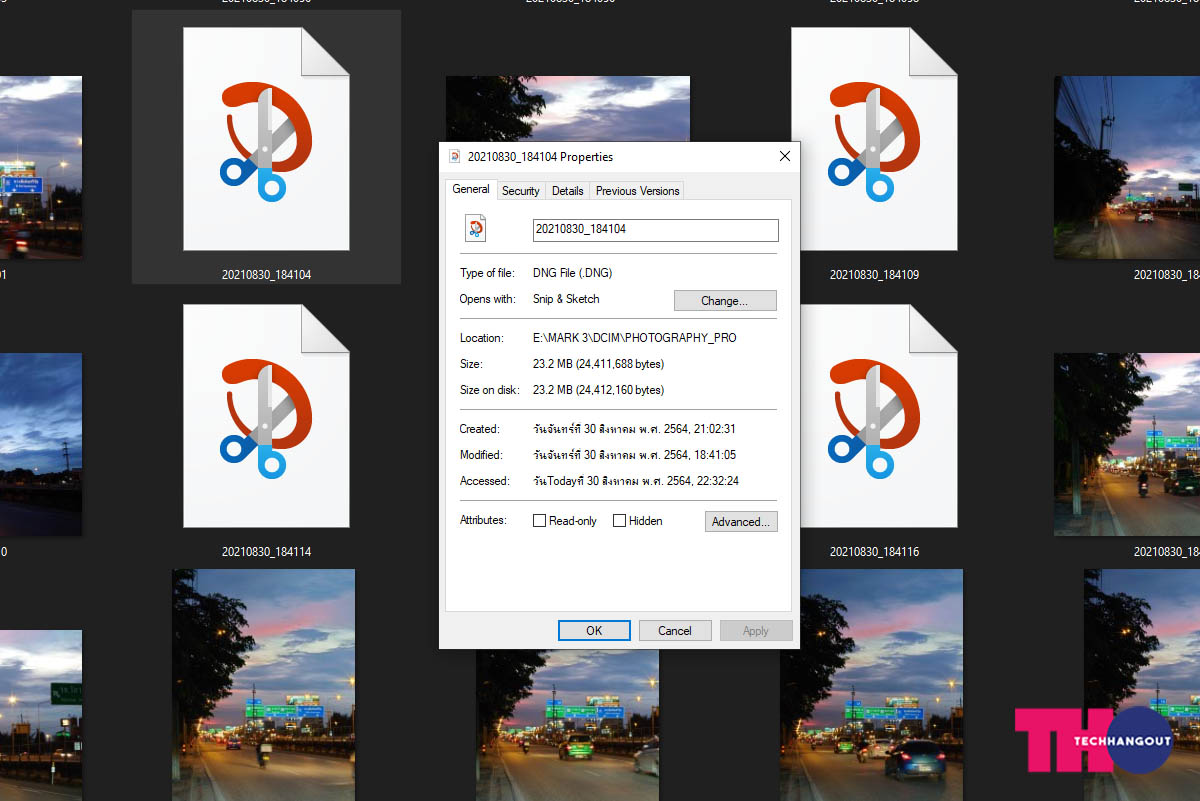Click the location path E:\MARK 3\DCIM\PHOTOGRAPHY_PRO

click(634, 338)
